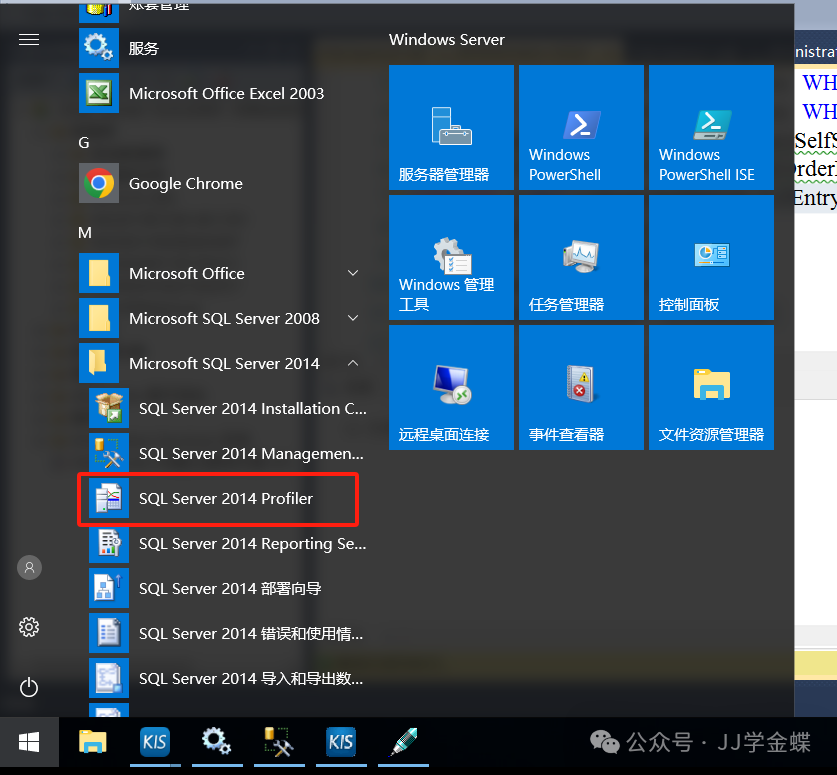Open File Explorer from the taskbar
Screen dimensions: 837x775
(x=93, y=742)
